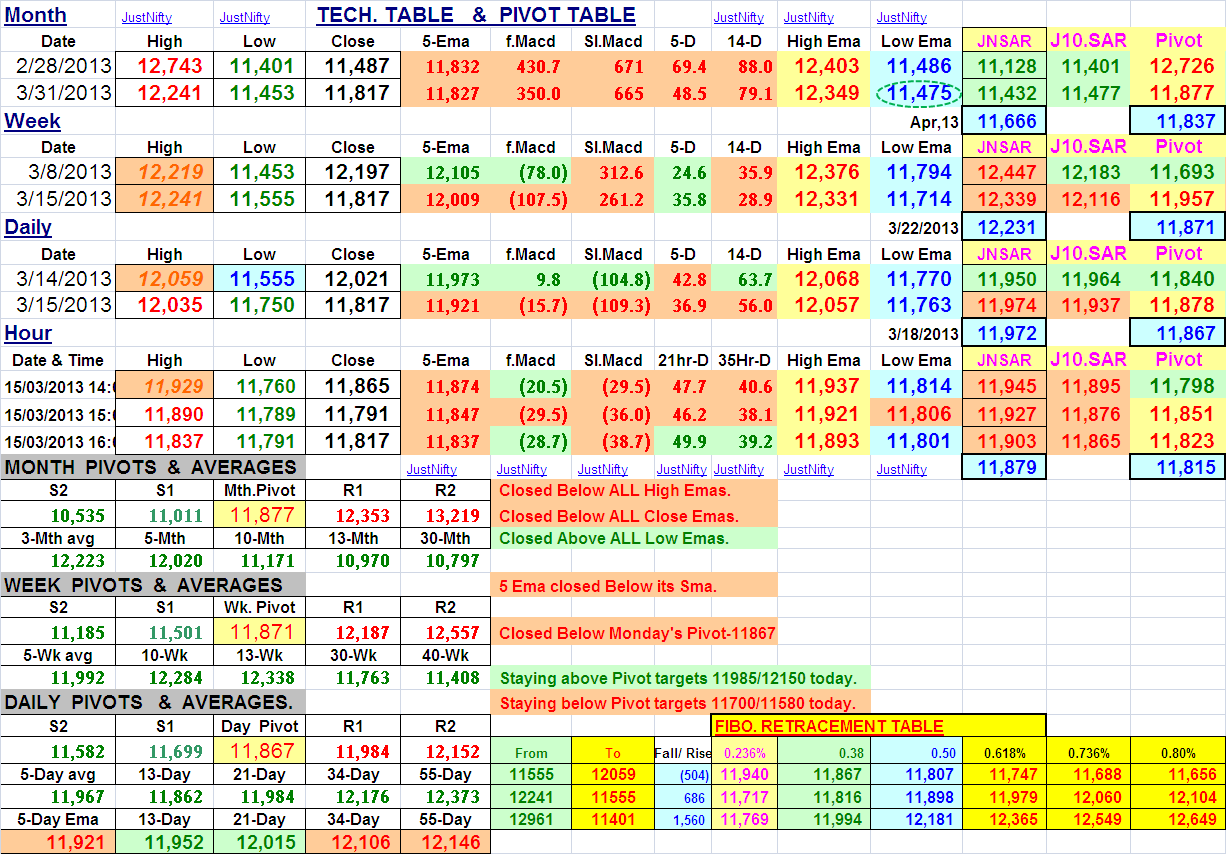This screenshot has height=854, width=1226.
Task: Select the 3/8/2013 week date cell
Action: tap(58, 172)
